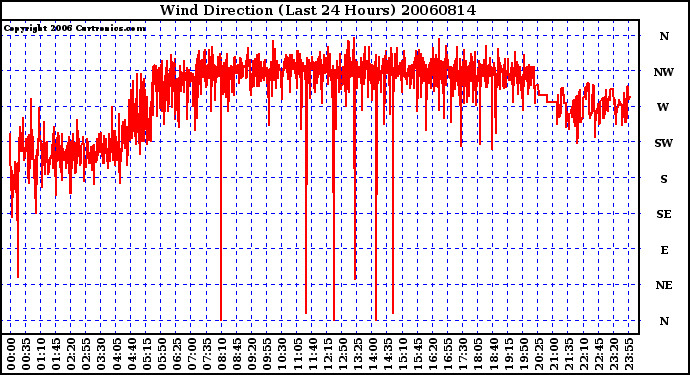Click the 'S' direction label
Screen dimensions: 690x375
point(664,179)
